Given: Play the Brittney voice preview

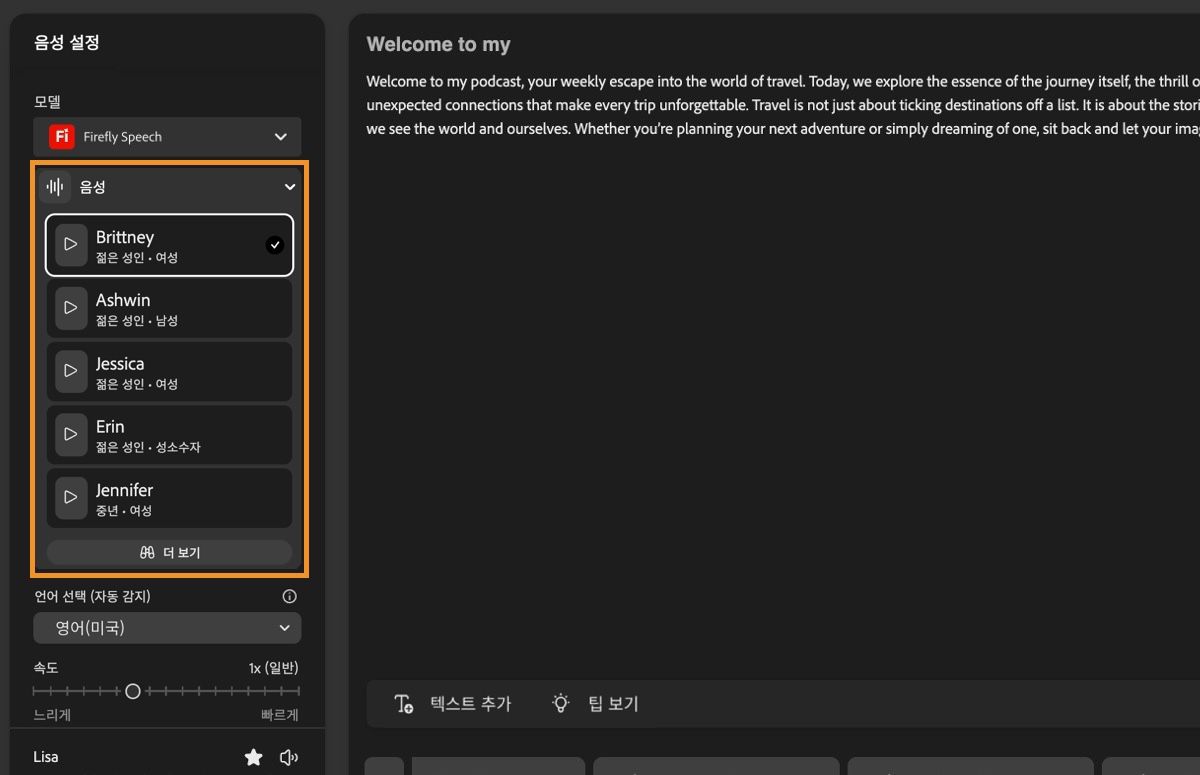Looking at the screenshot, I should tap(71, 245).
